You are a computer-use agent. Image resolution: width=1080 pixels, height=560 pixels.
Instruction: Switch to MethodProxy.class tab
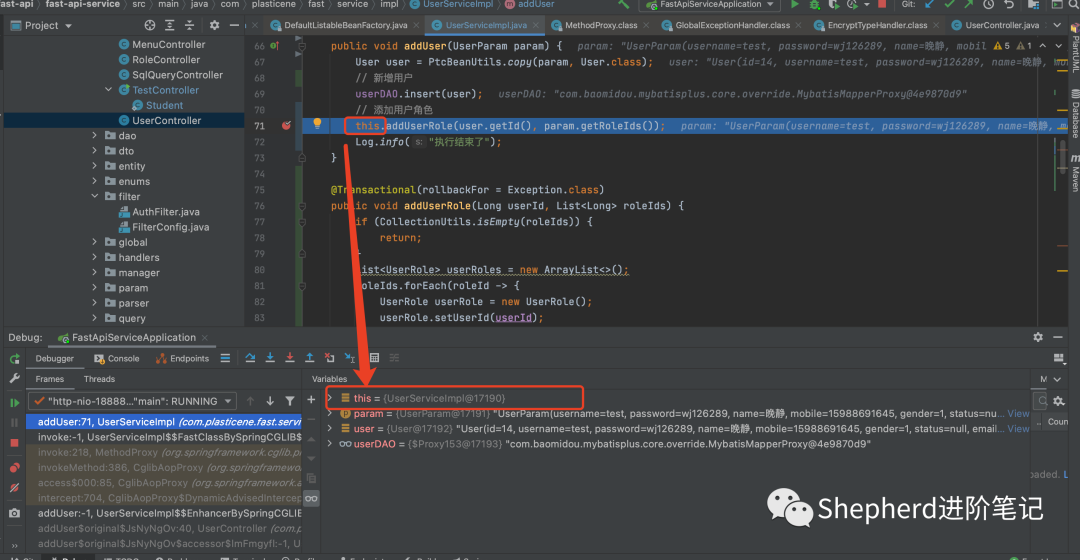(601, 25)
